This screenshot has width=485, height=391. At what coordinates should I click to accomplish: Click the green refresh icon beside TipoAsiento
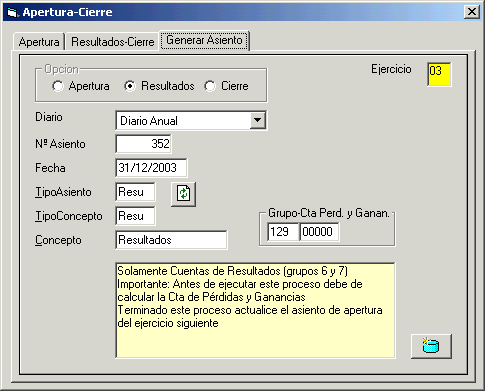(x=183, y=194)
